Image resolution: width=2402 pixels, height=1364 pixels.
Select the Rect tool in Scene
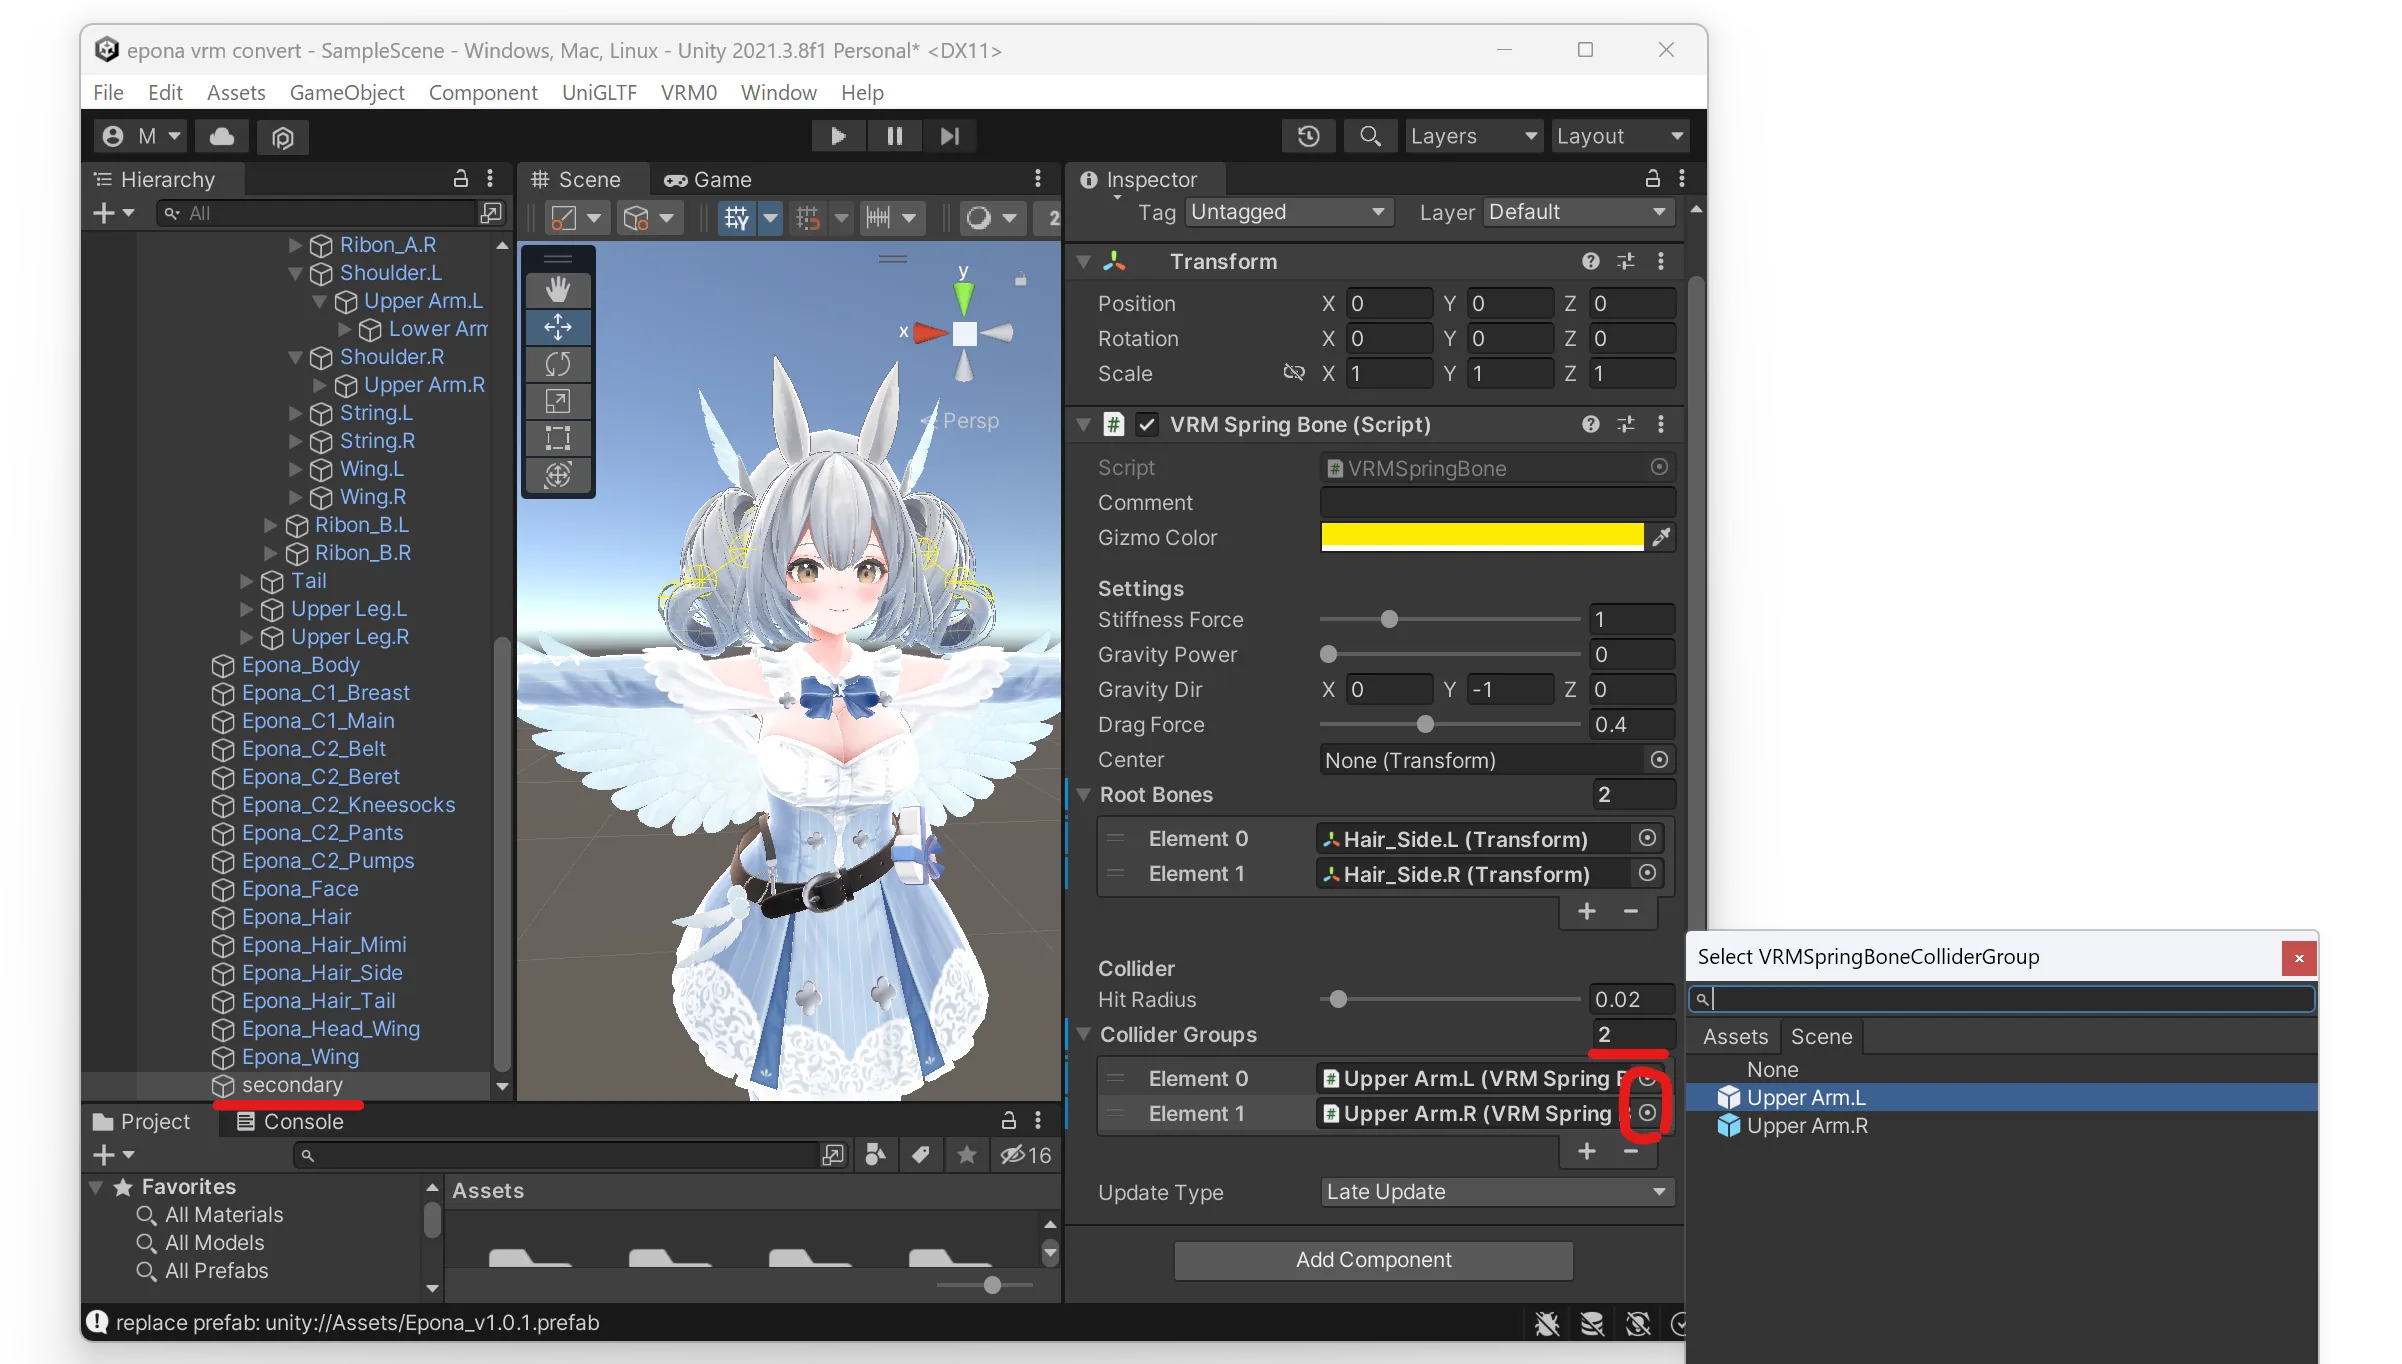pos(558,438)
